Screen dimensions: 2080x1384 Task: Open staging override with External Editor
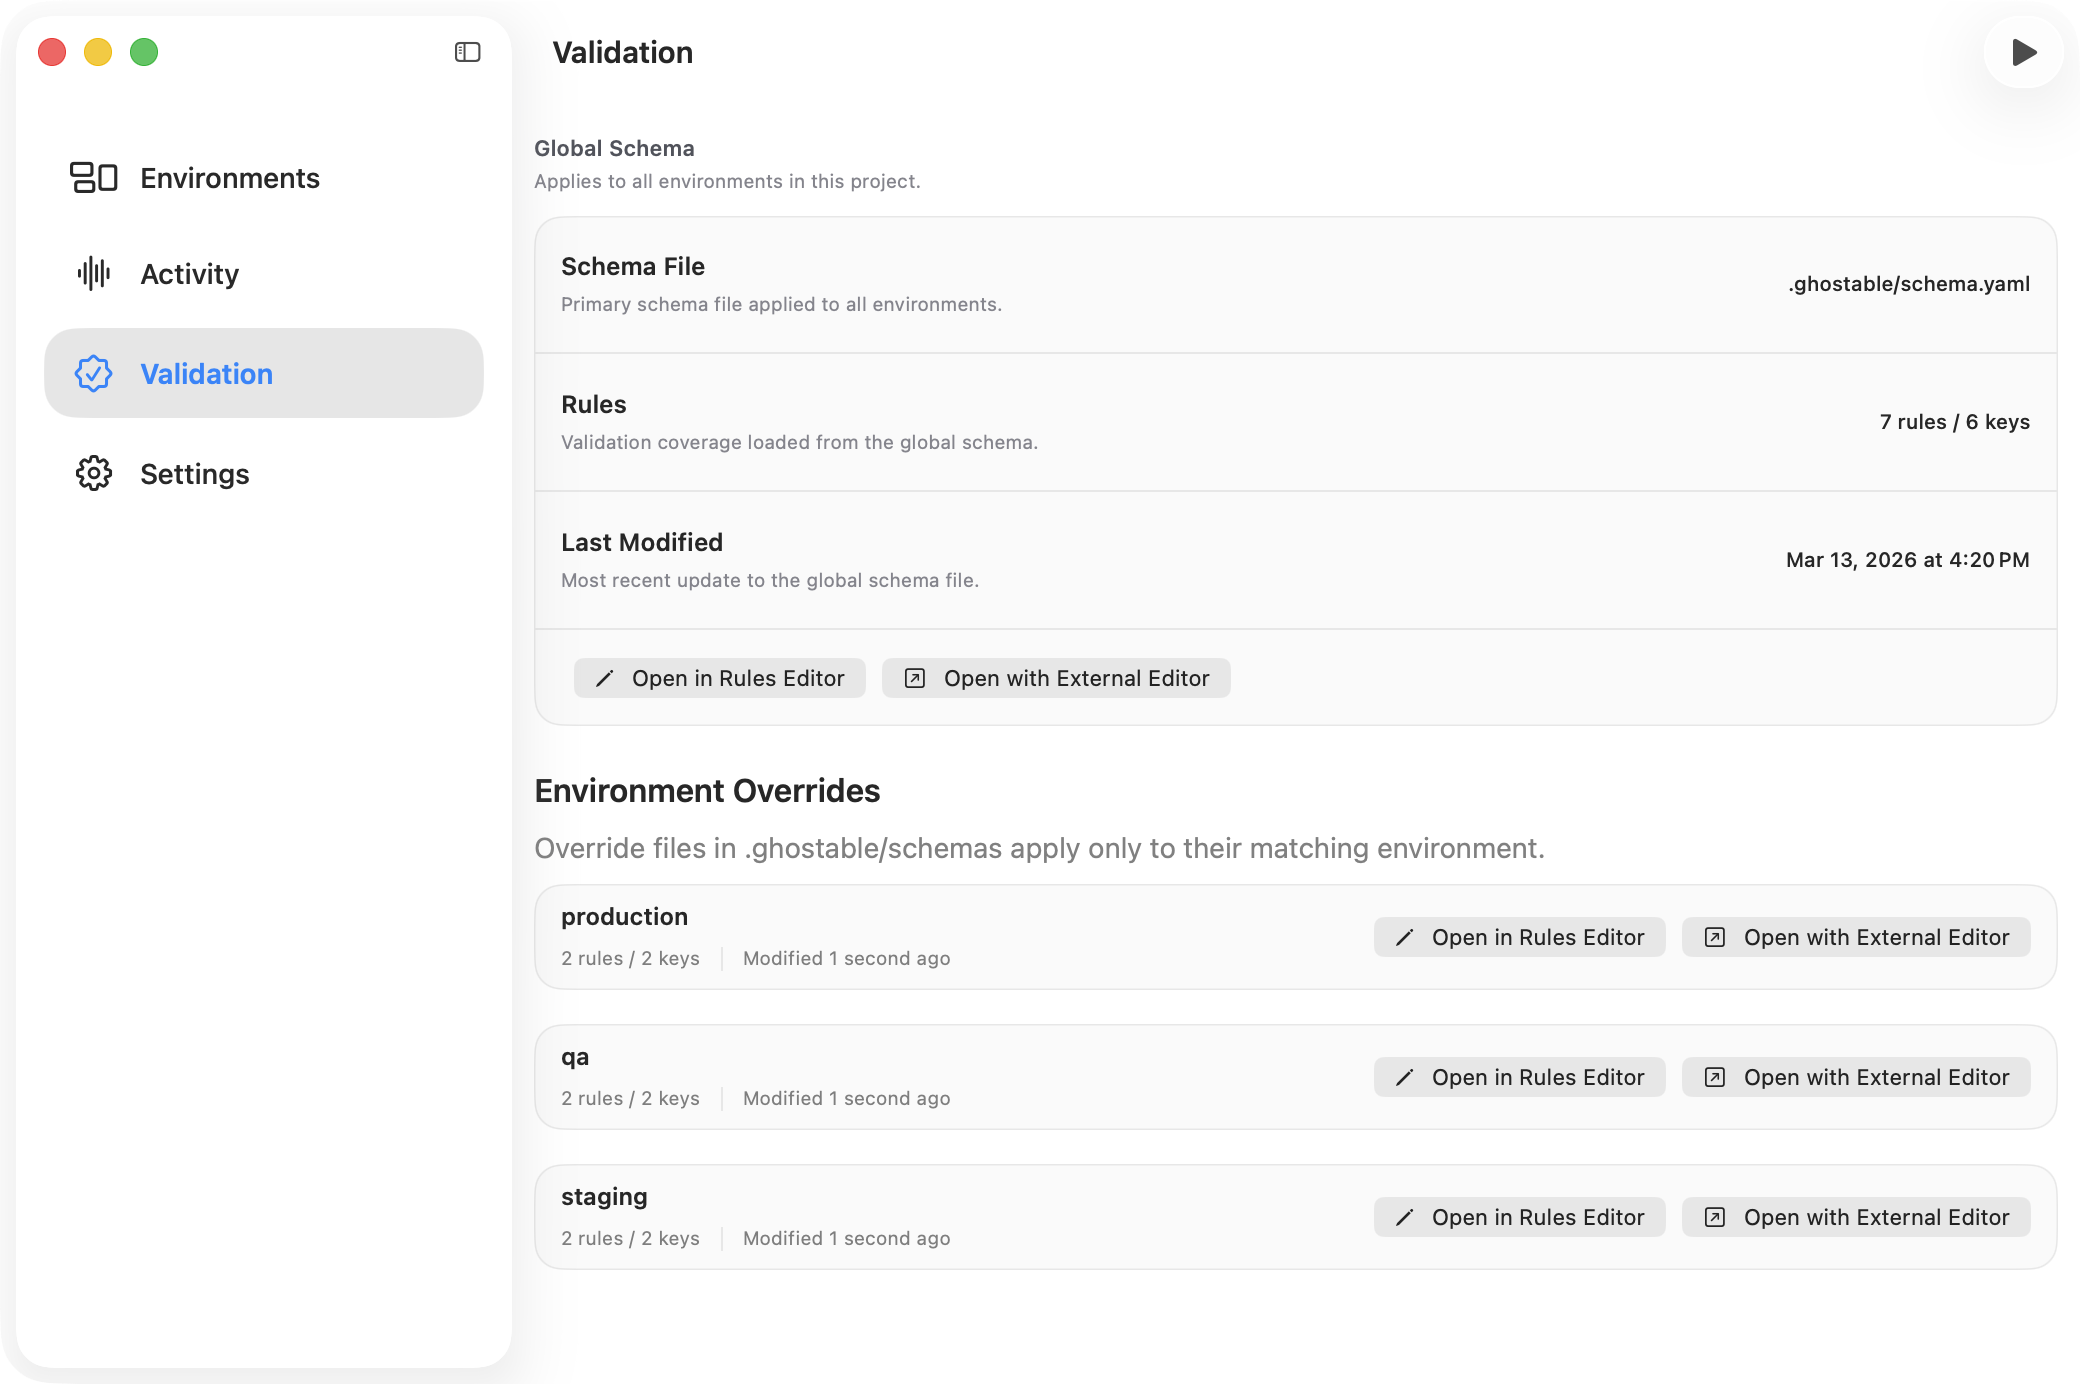click(1855, 1217)
